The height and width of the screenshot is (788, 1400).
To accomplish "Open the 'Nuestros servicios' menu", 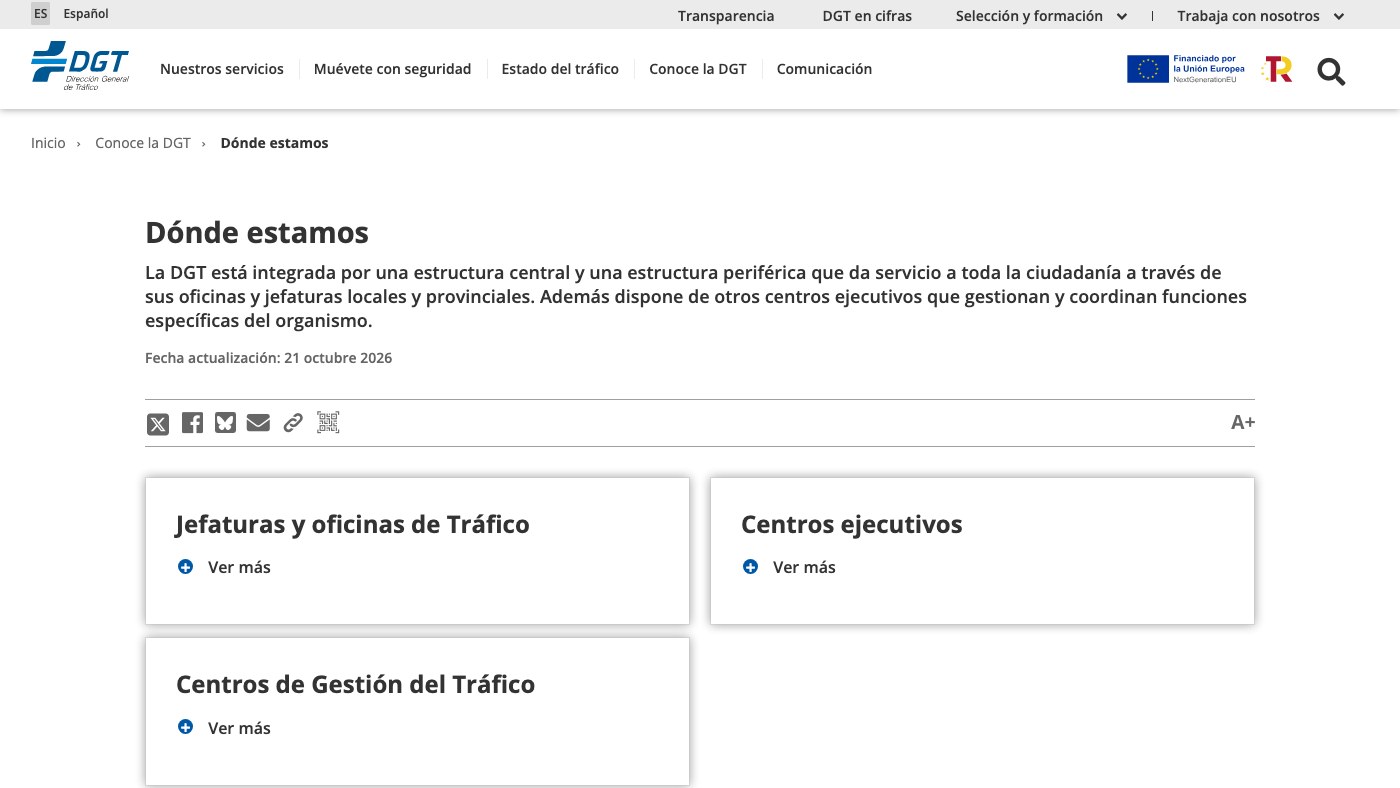I will coord(222,69).
